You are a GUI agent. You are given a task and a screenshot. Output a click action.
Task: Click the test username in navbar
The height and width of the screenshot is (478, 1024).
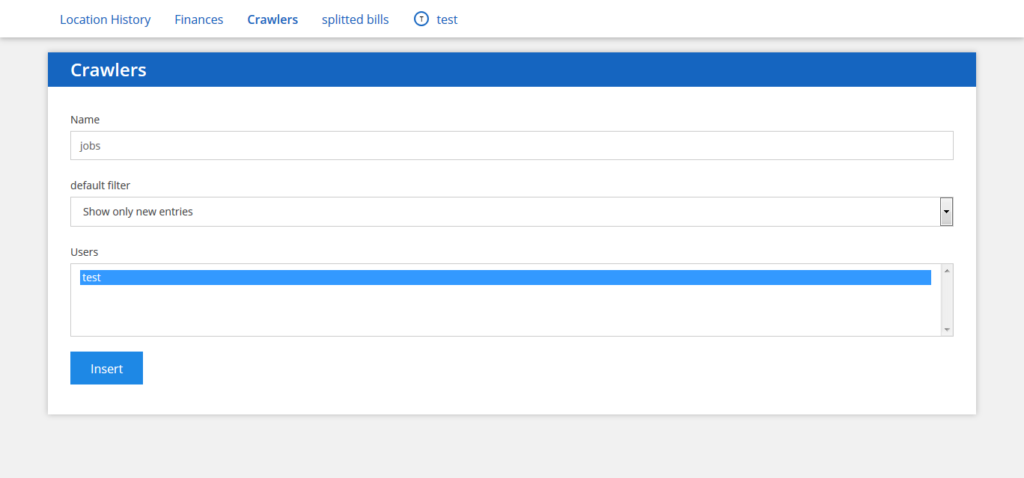pos(447,19)
